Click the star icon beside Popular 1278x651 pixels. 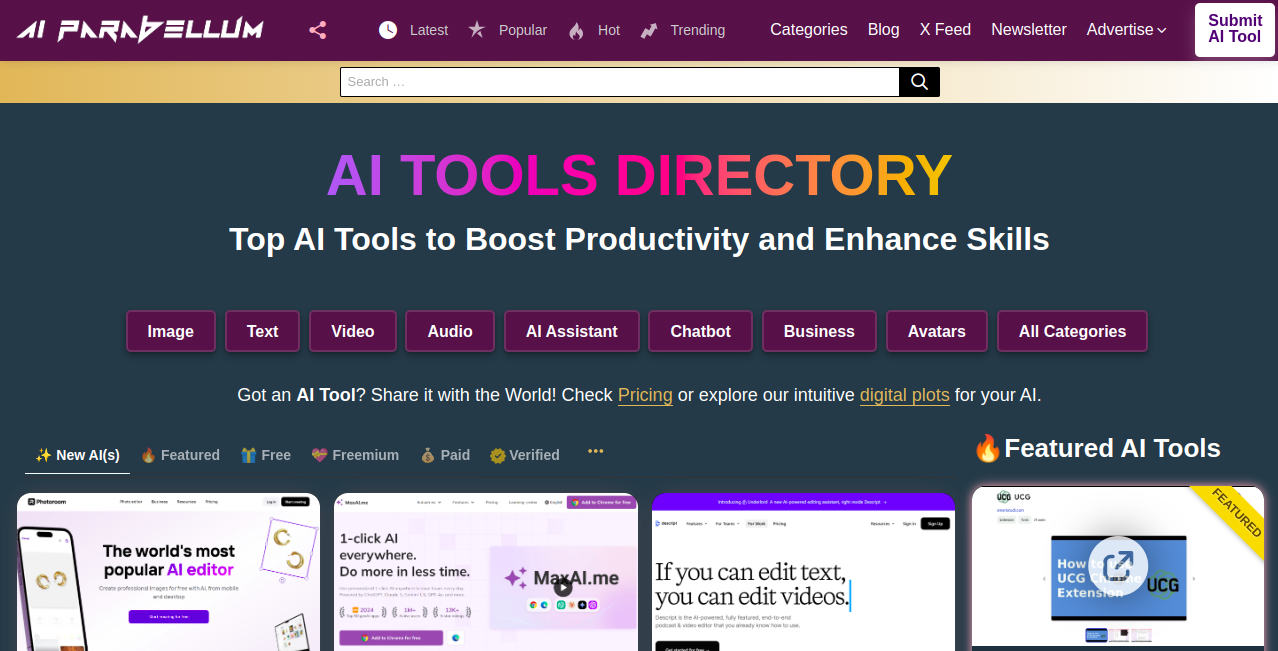tap(477, 30)
